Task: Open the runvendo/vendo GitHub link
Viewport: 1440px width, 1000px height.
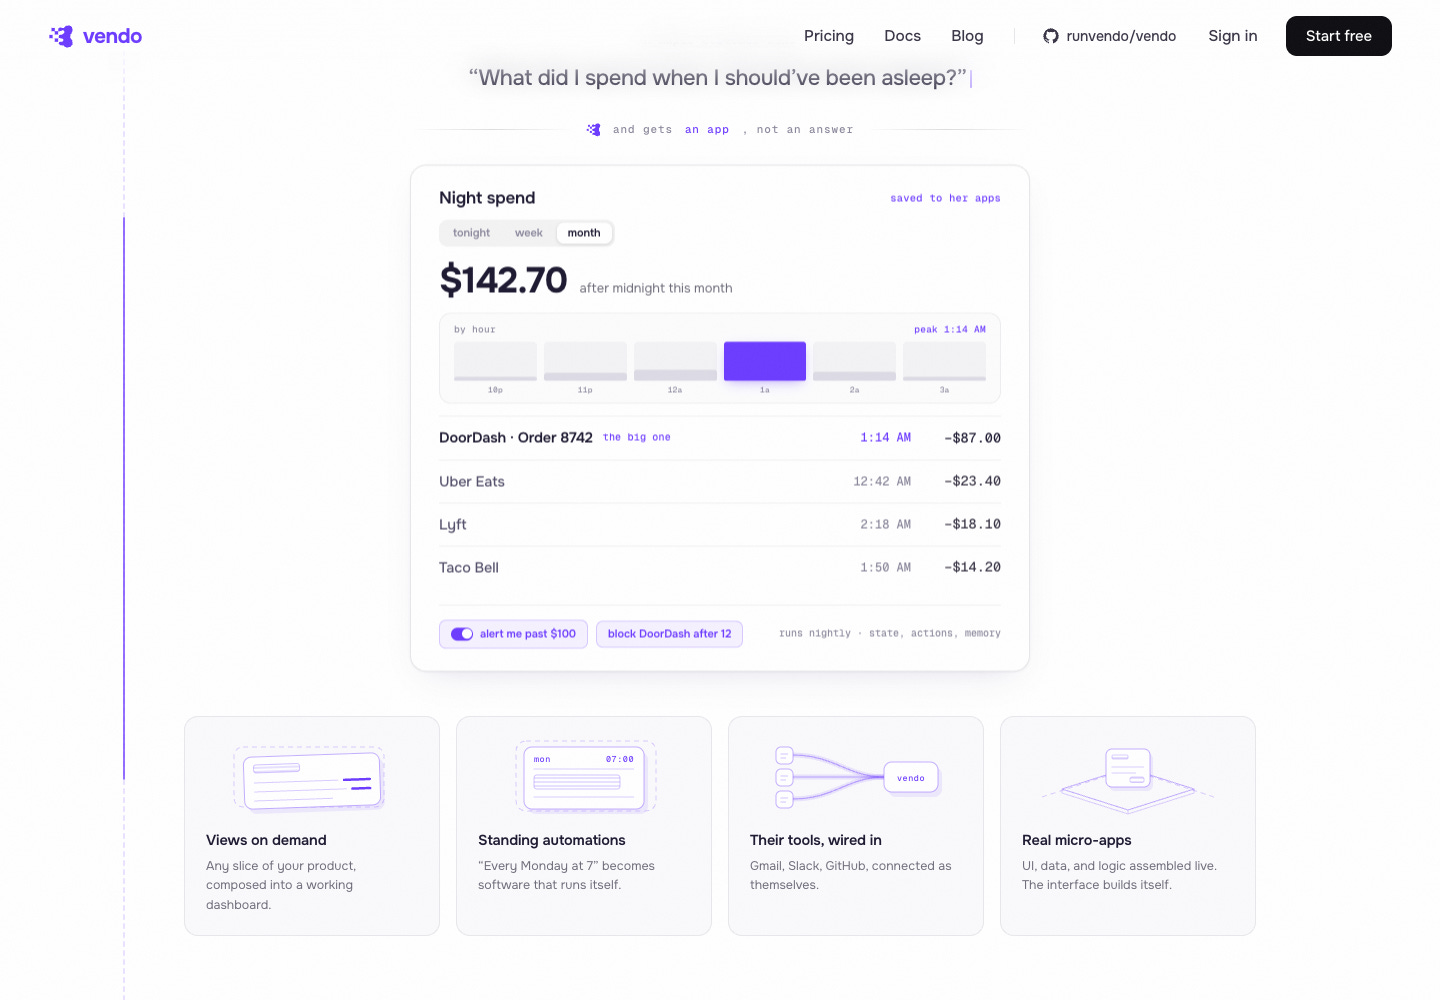Action: pyautogui.click(x=1110, y=36)
